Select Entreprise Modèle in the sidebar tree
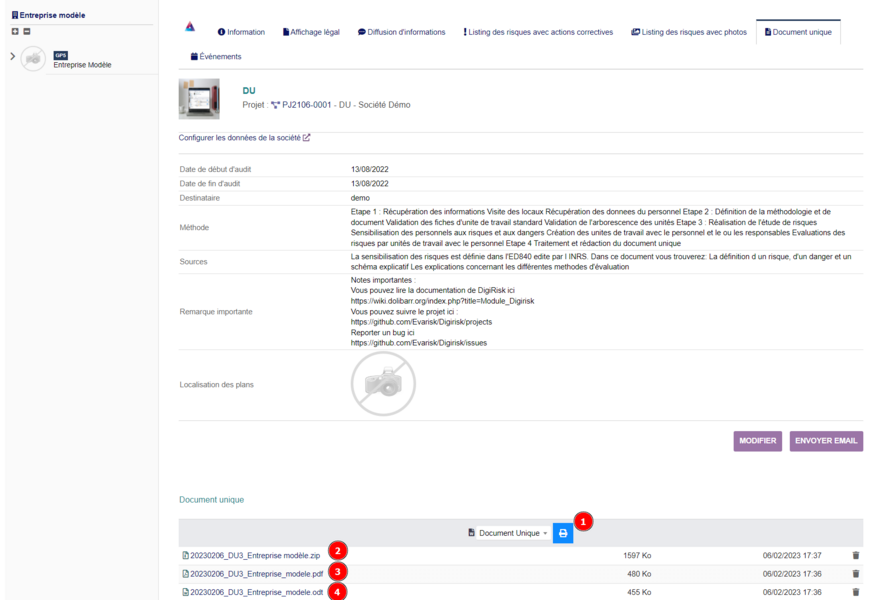The width and height of the screenshot is (872, 600). pos(82,65)
